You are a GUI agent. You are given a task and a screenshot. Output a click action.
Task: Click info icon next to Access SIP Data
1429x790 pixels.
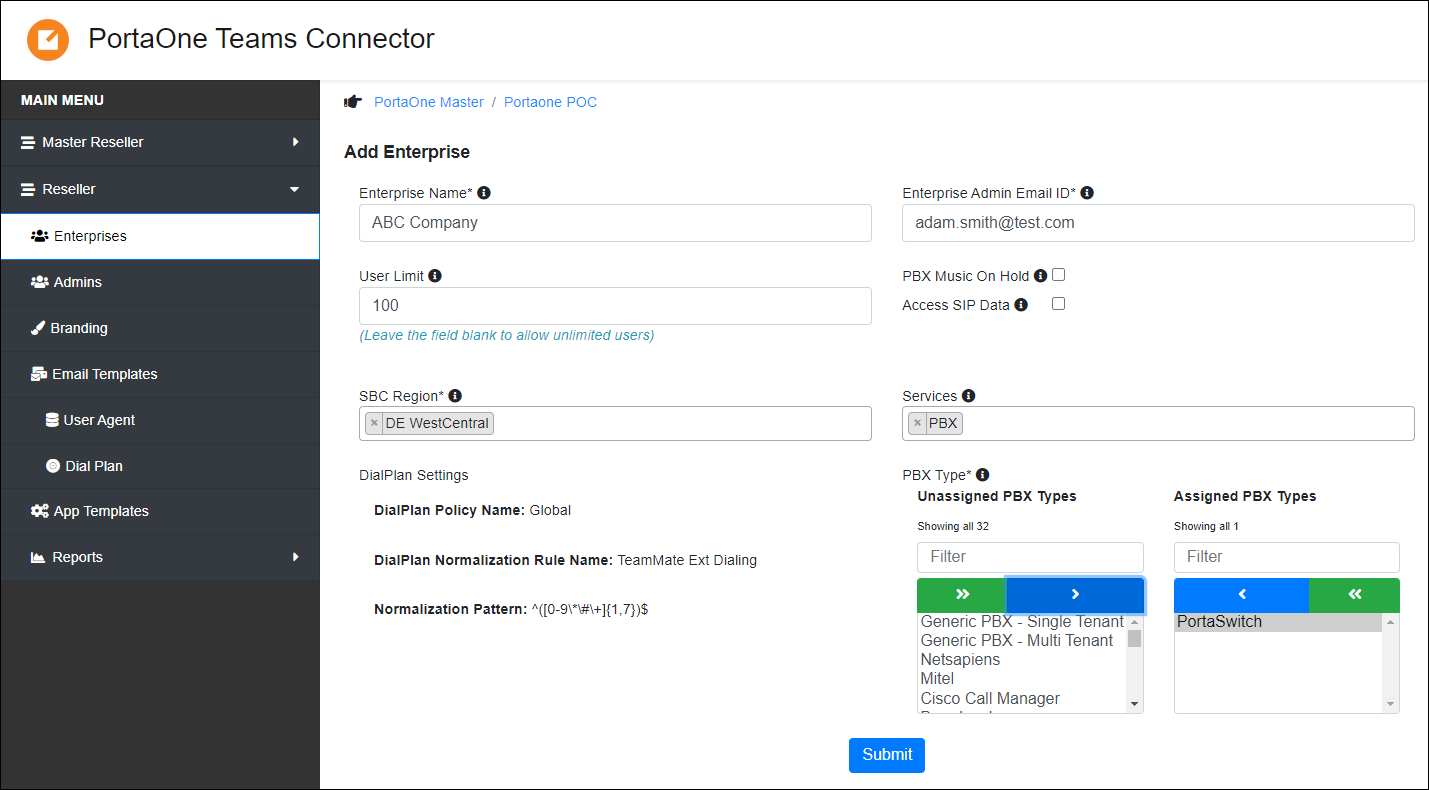(x=1021, y=305)
